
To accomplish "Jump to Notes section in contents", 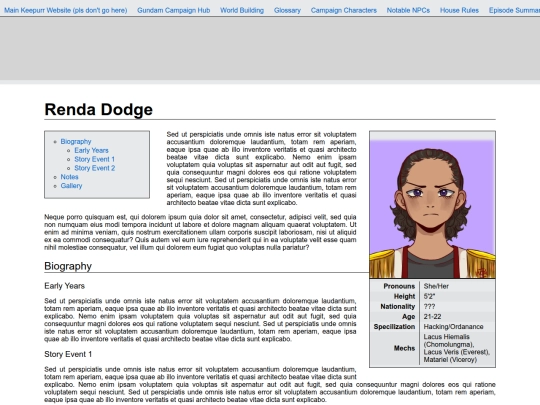I will pyautogui.click(x=69, y=177).
